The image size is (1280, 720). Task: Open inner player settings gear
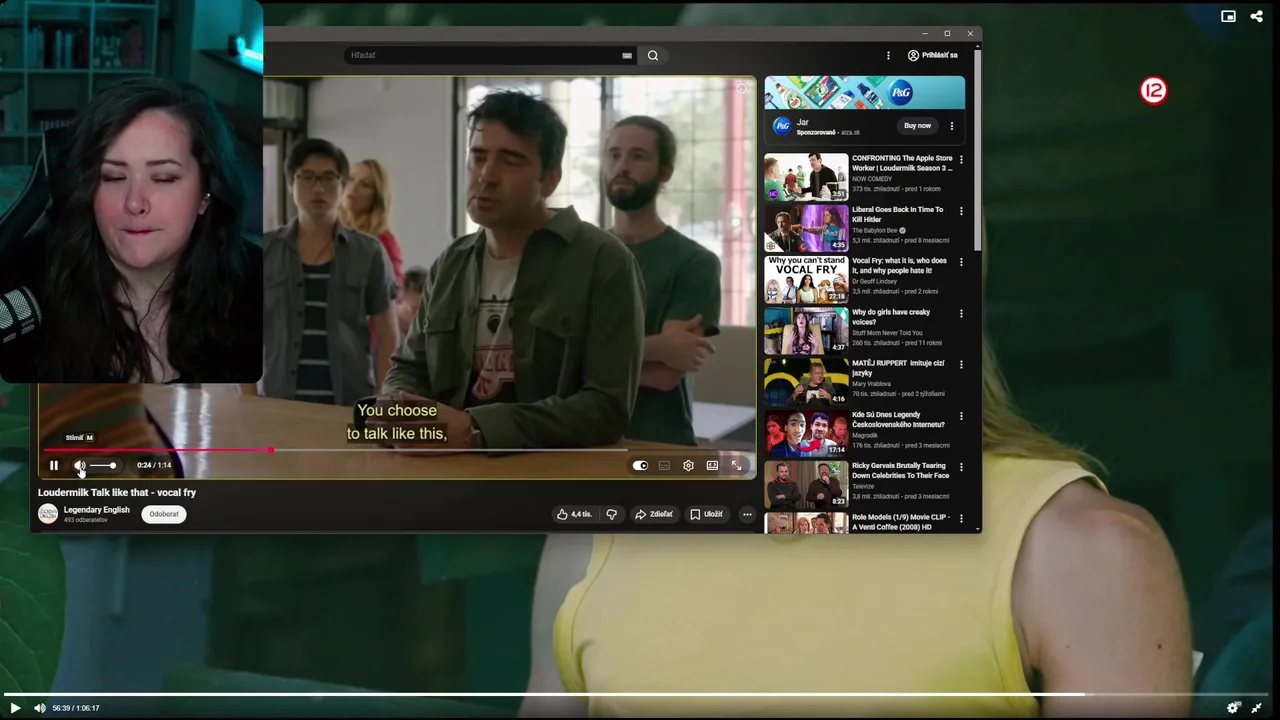[x=688, y=465]
